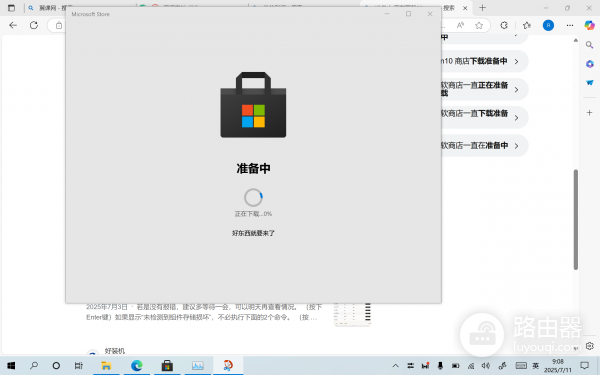Screen dimensions: 600x375
Task: Click the 正在下载...0% status text
Action: coord(253,214)
